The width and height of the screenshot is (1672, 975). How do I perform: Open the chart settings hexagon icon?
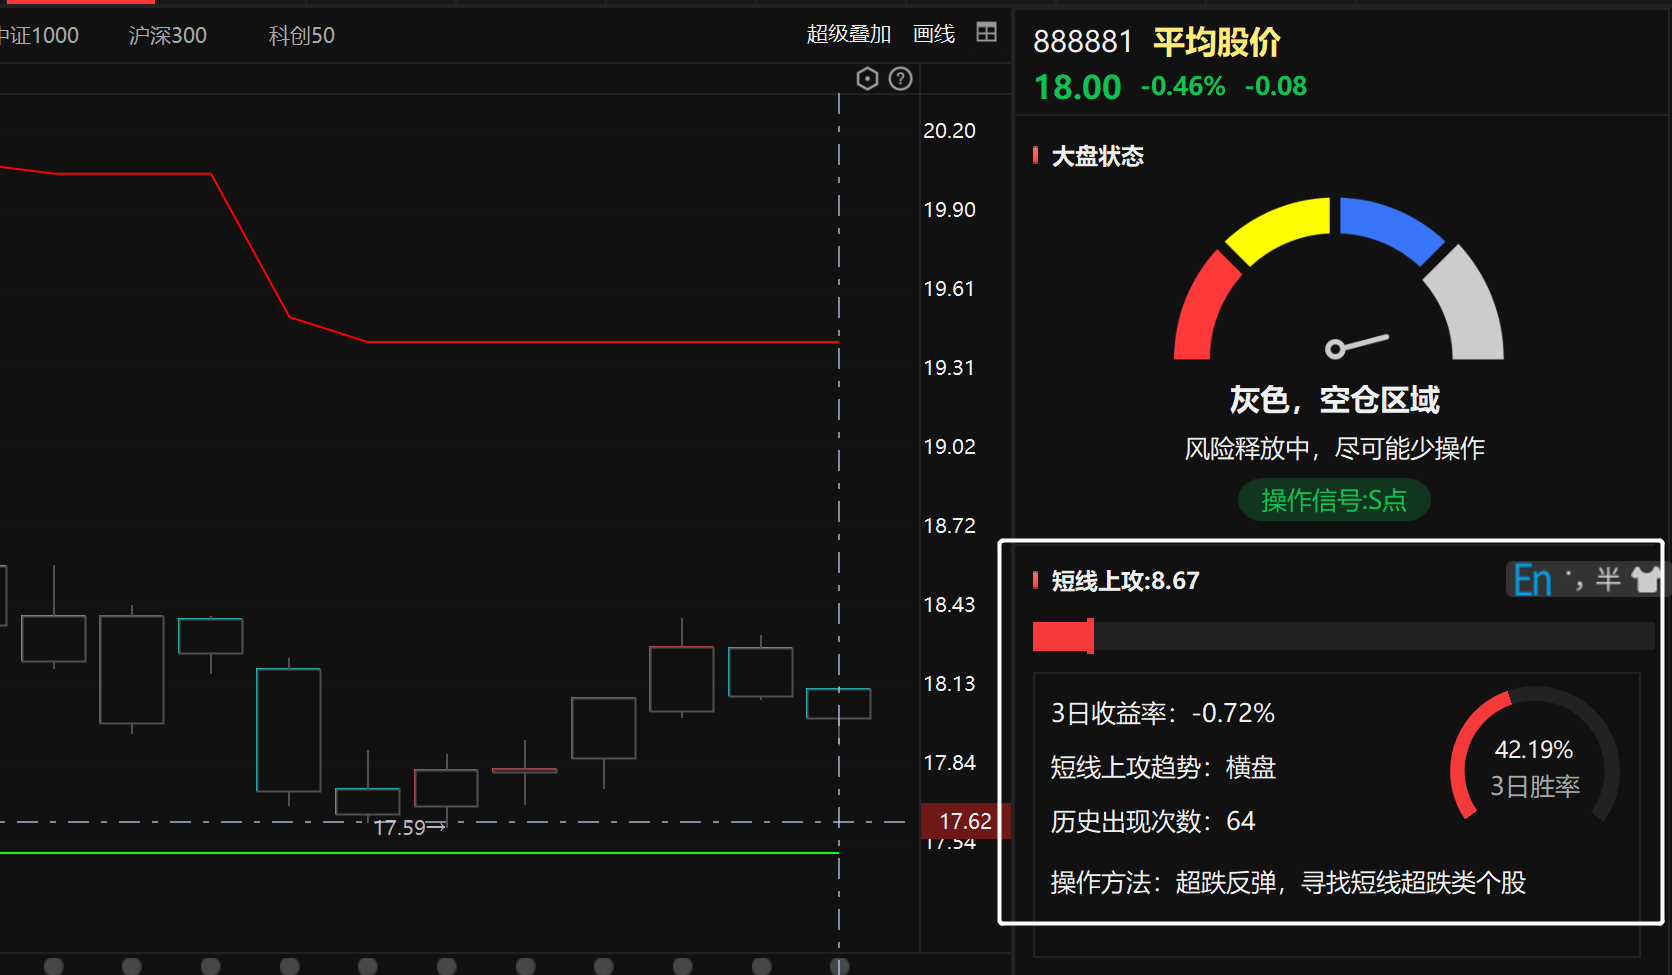[x=867, y=79]
